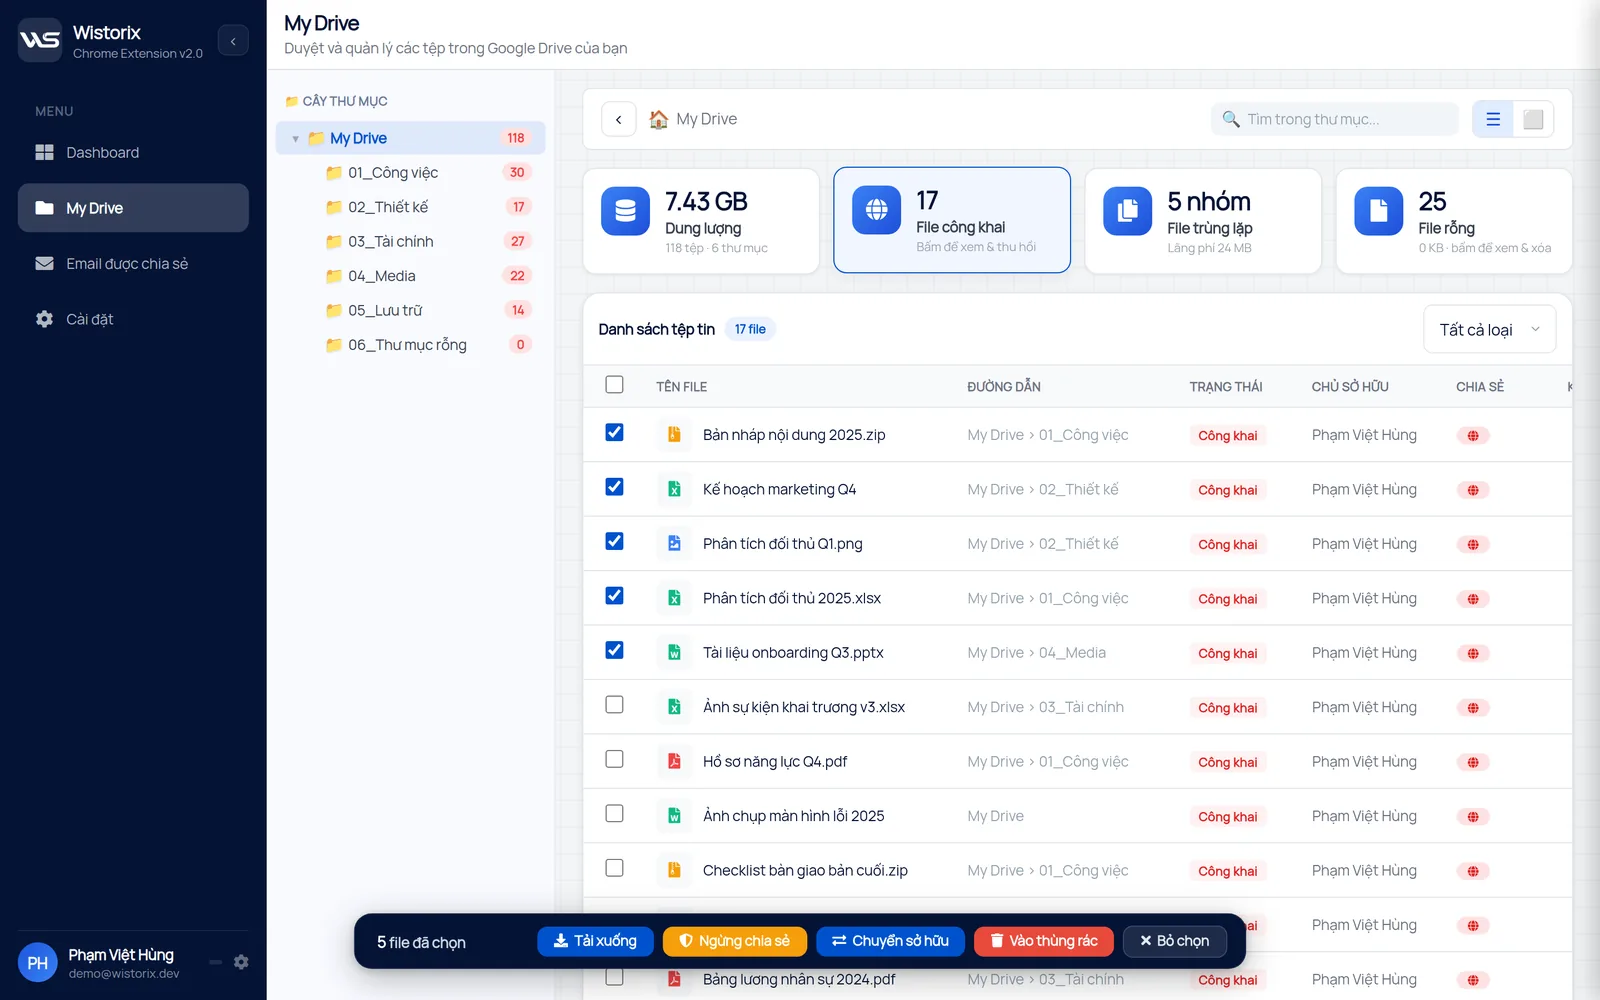The image size is (1600, 1000).
Task: Toggle the select-all header checkbox
Action: click(614, 385)
